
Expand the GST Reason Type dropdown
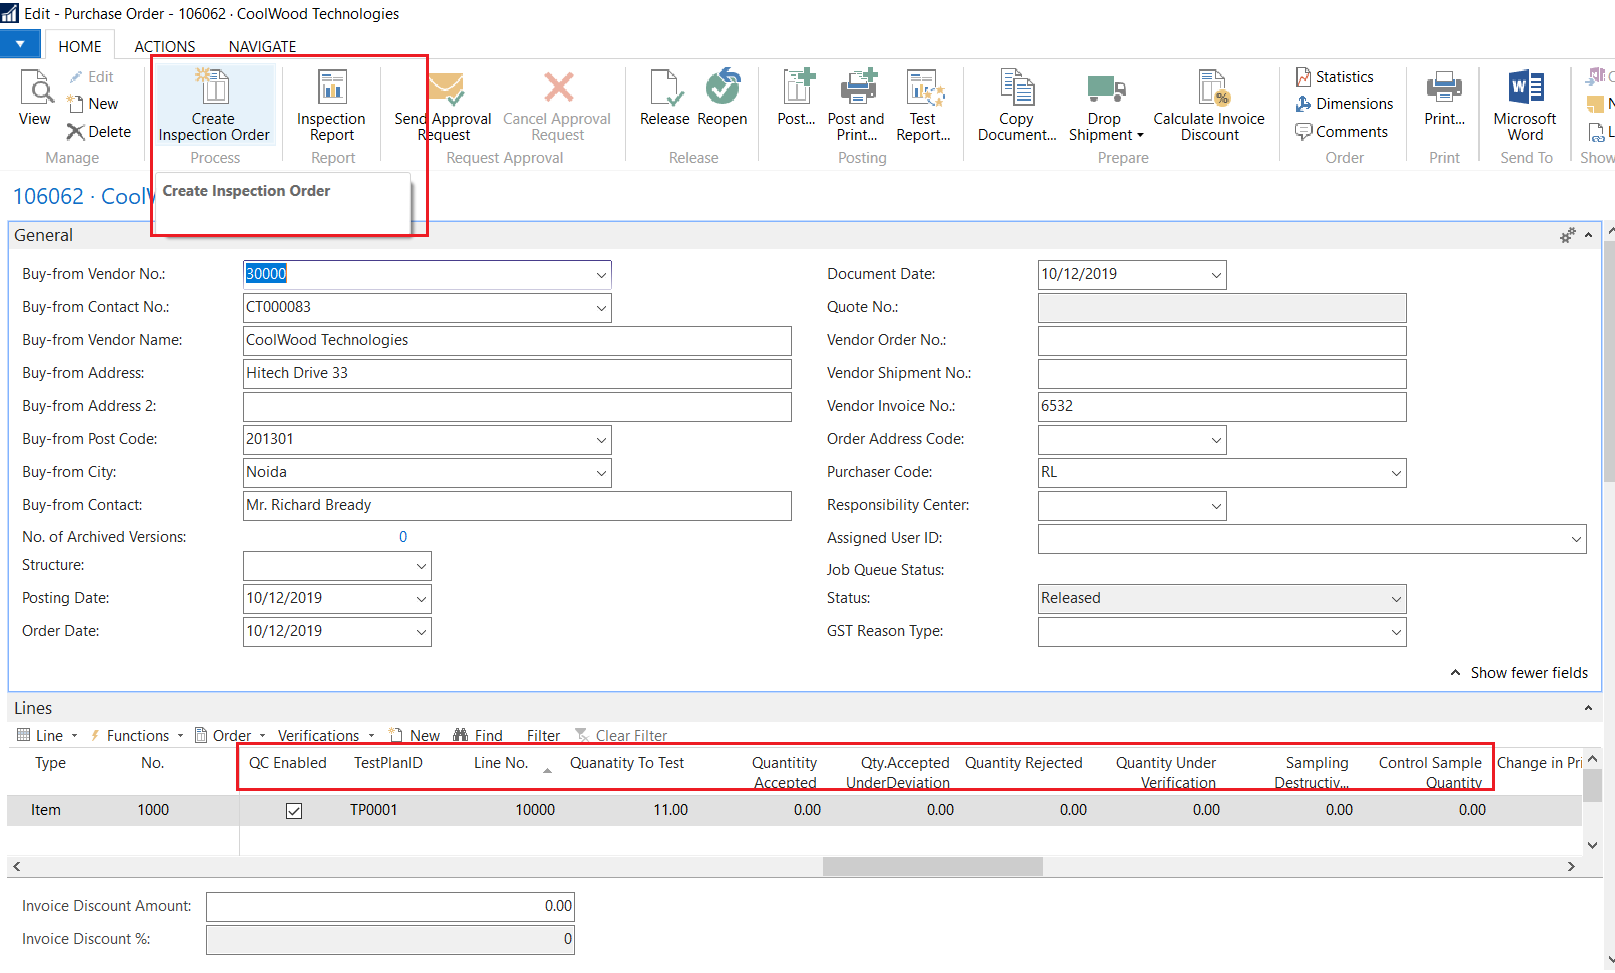pyautogui.click(x=1396, y=632)
